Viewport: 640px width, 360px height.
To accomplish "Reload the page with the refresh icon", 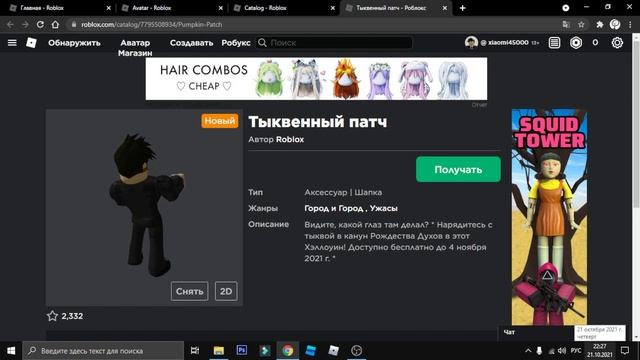I will pyautogui.click(x=40, y=24).
